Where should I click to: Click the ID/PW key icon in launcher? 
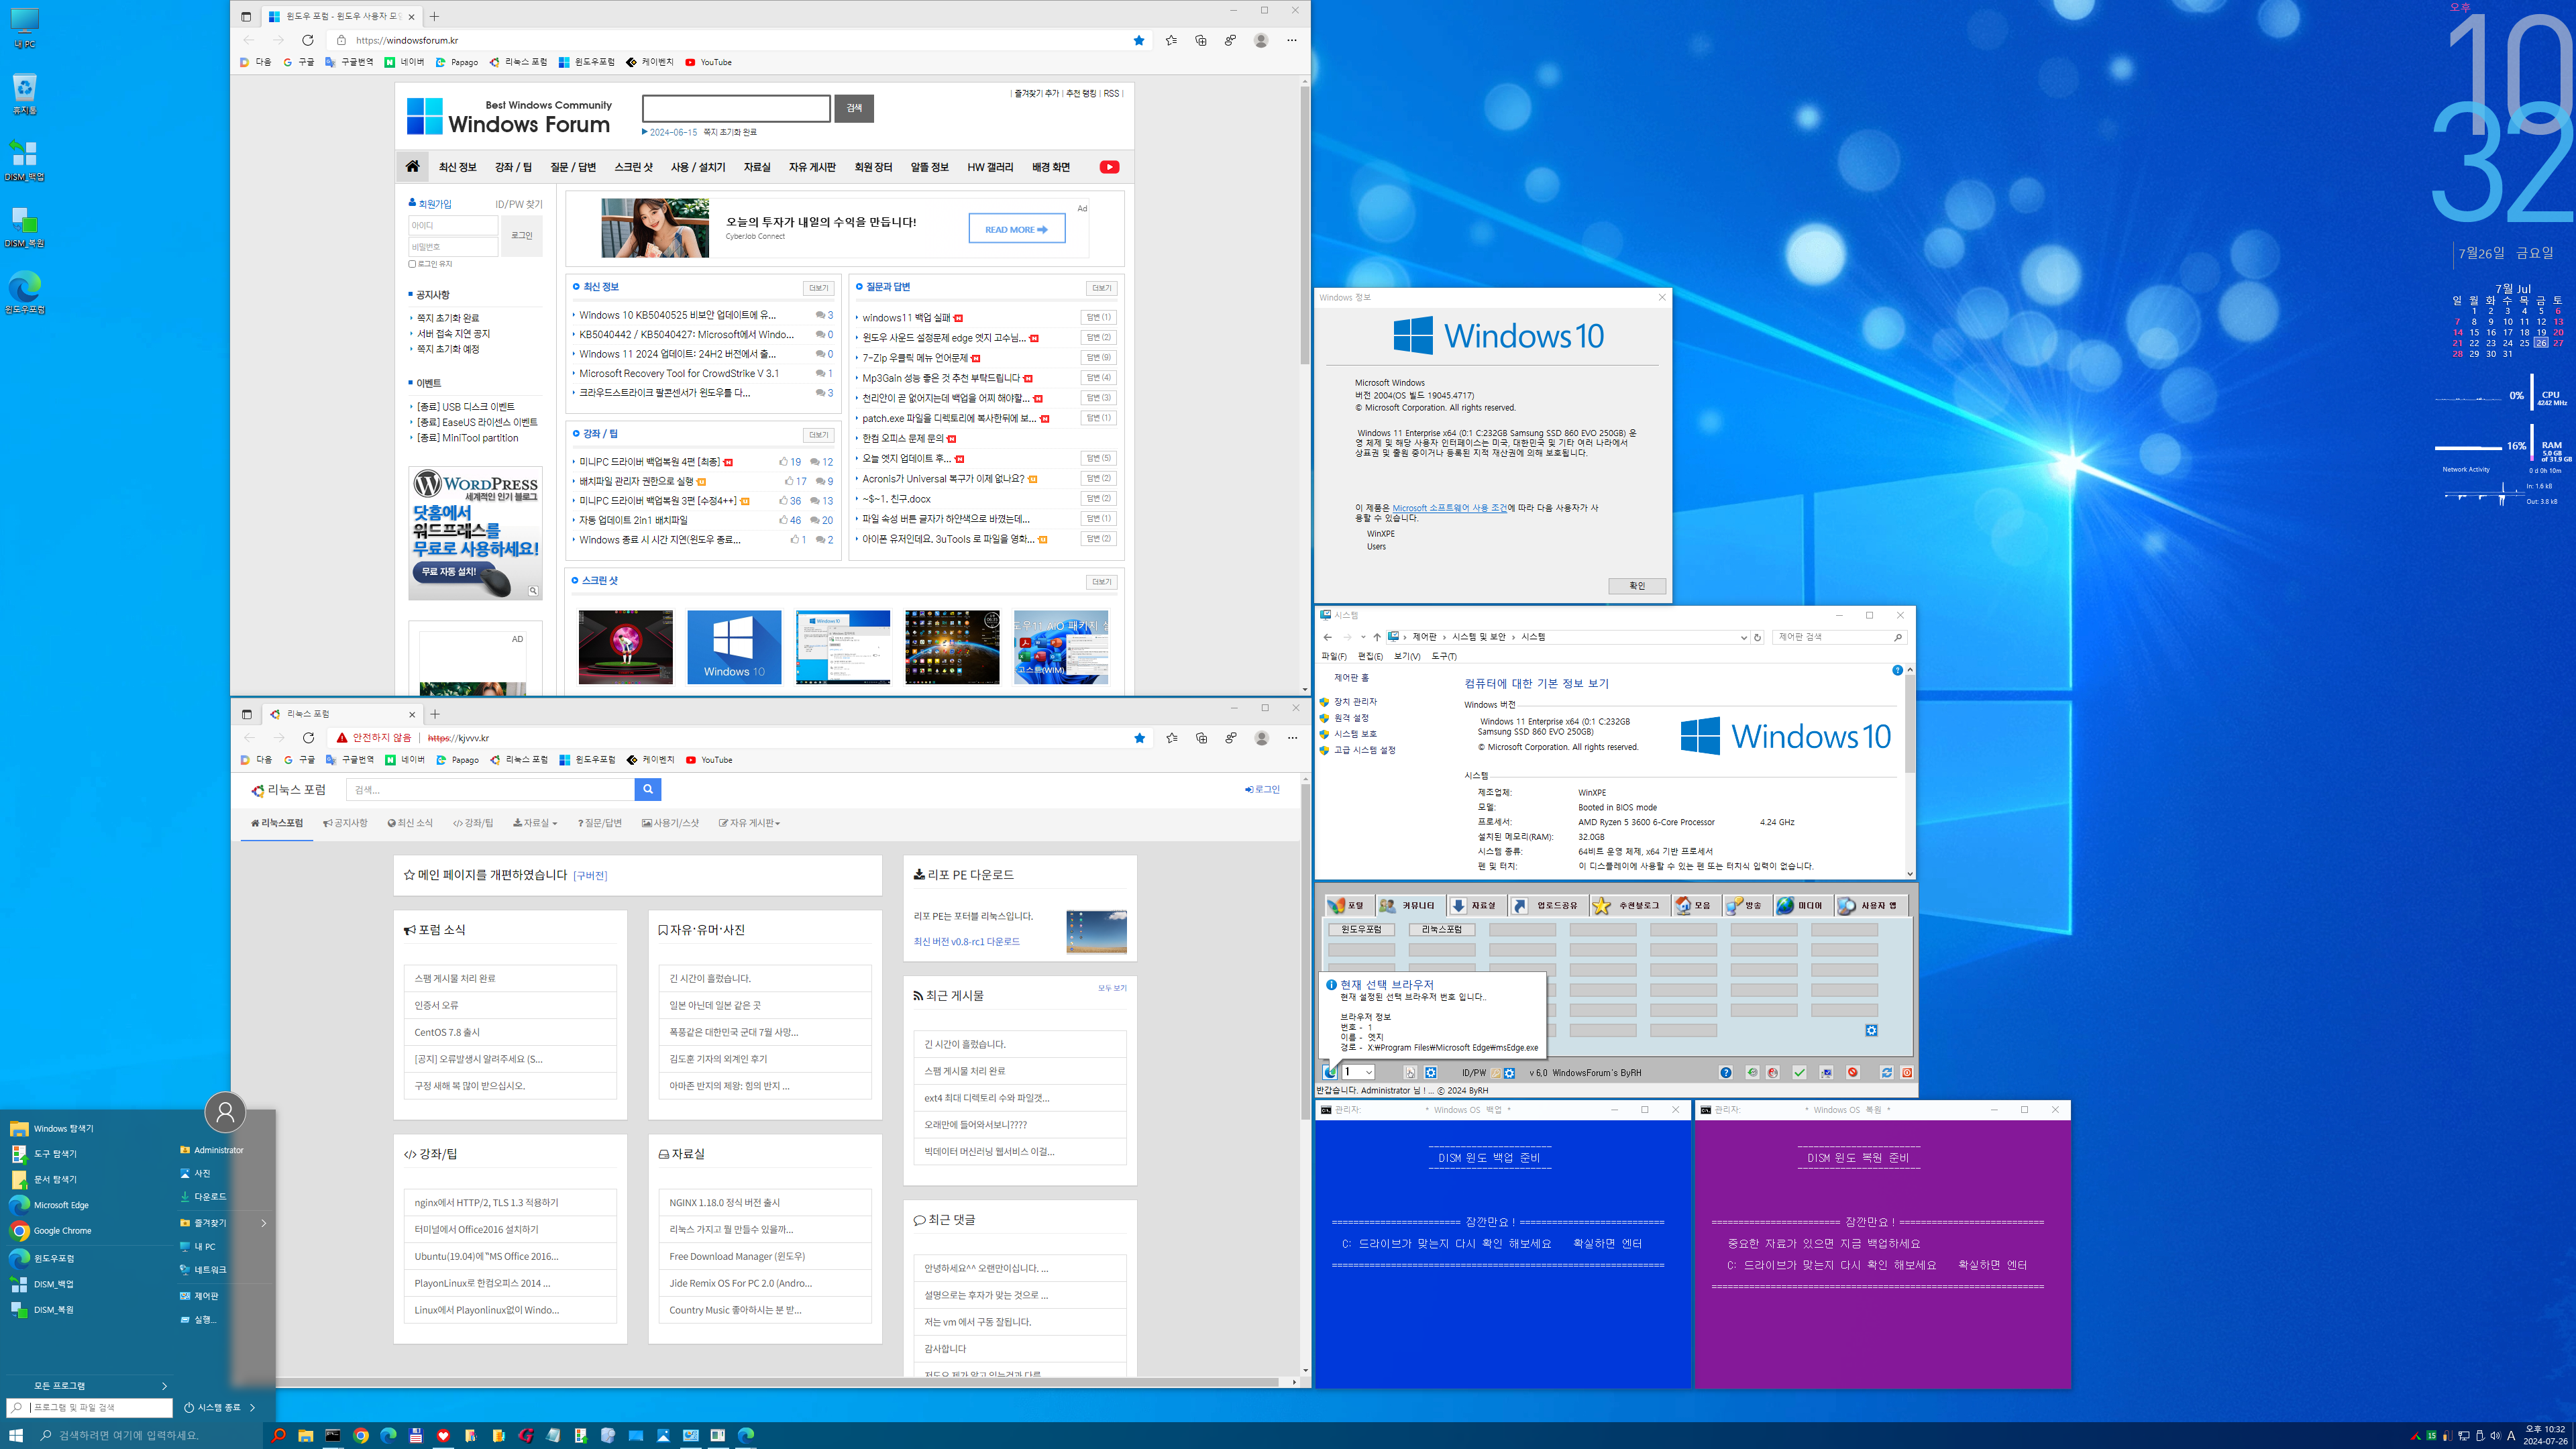tap(1497, 1072)
